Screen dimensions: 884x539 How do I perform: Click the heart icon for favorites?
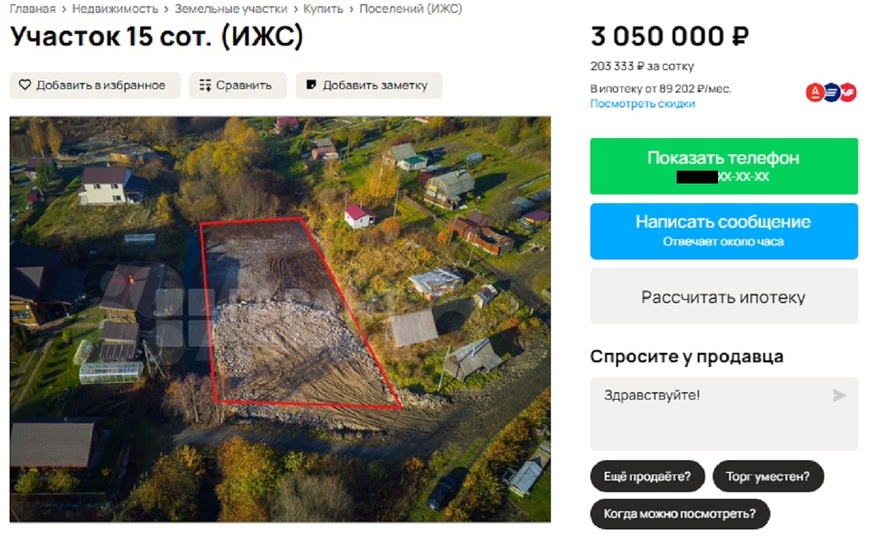click(25, 85)
